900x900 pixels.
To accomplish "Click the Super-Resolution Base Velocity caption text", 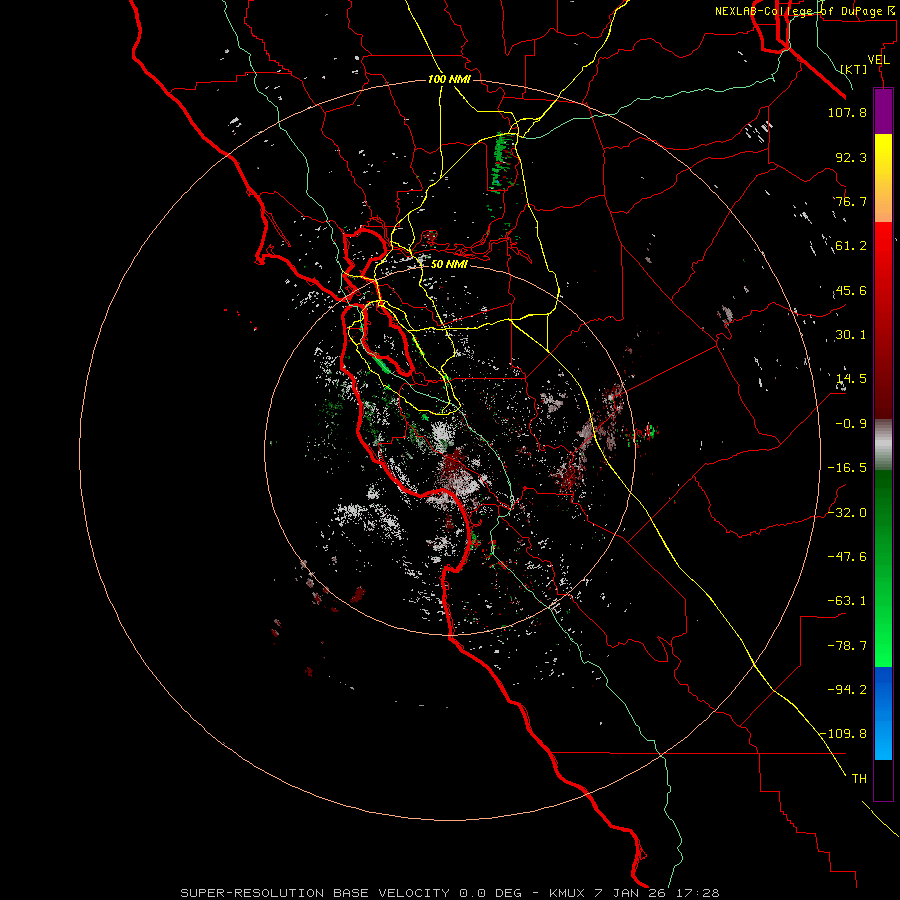I will (x=449, y=893).
